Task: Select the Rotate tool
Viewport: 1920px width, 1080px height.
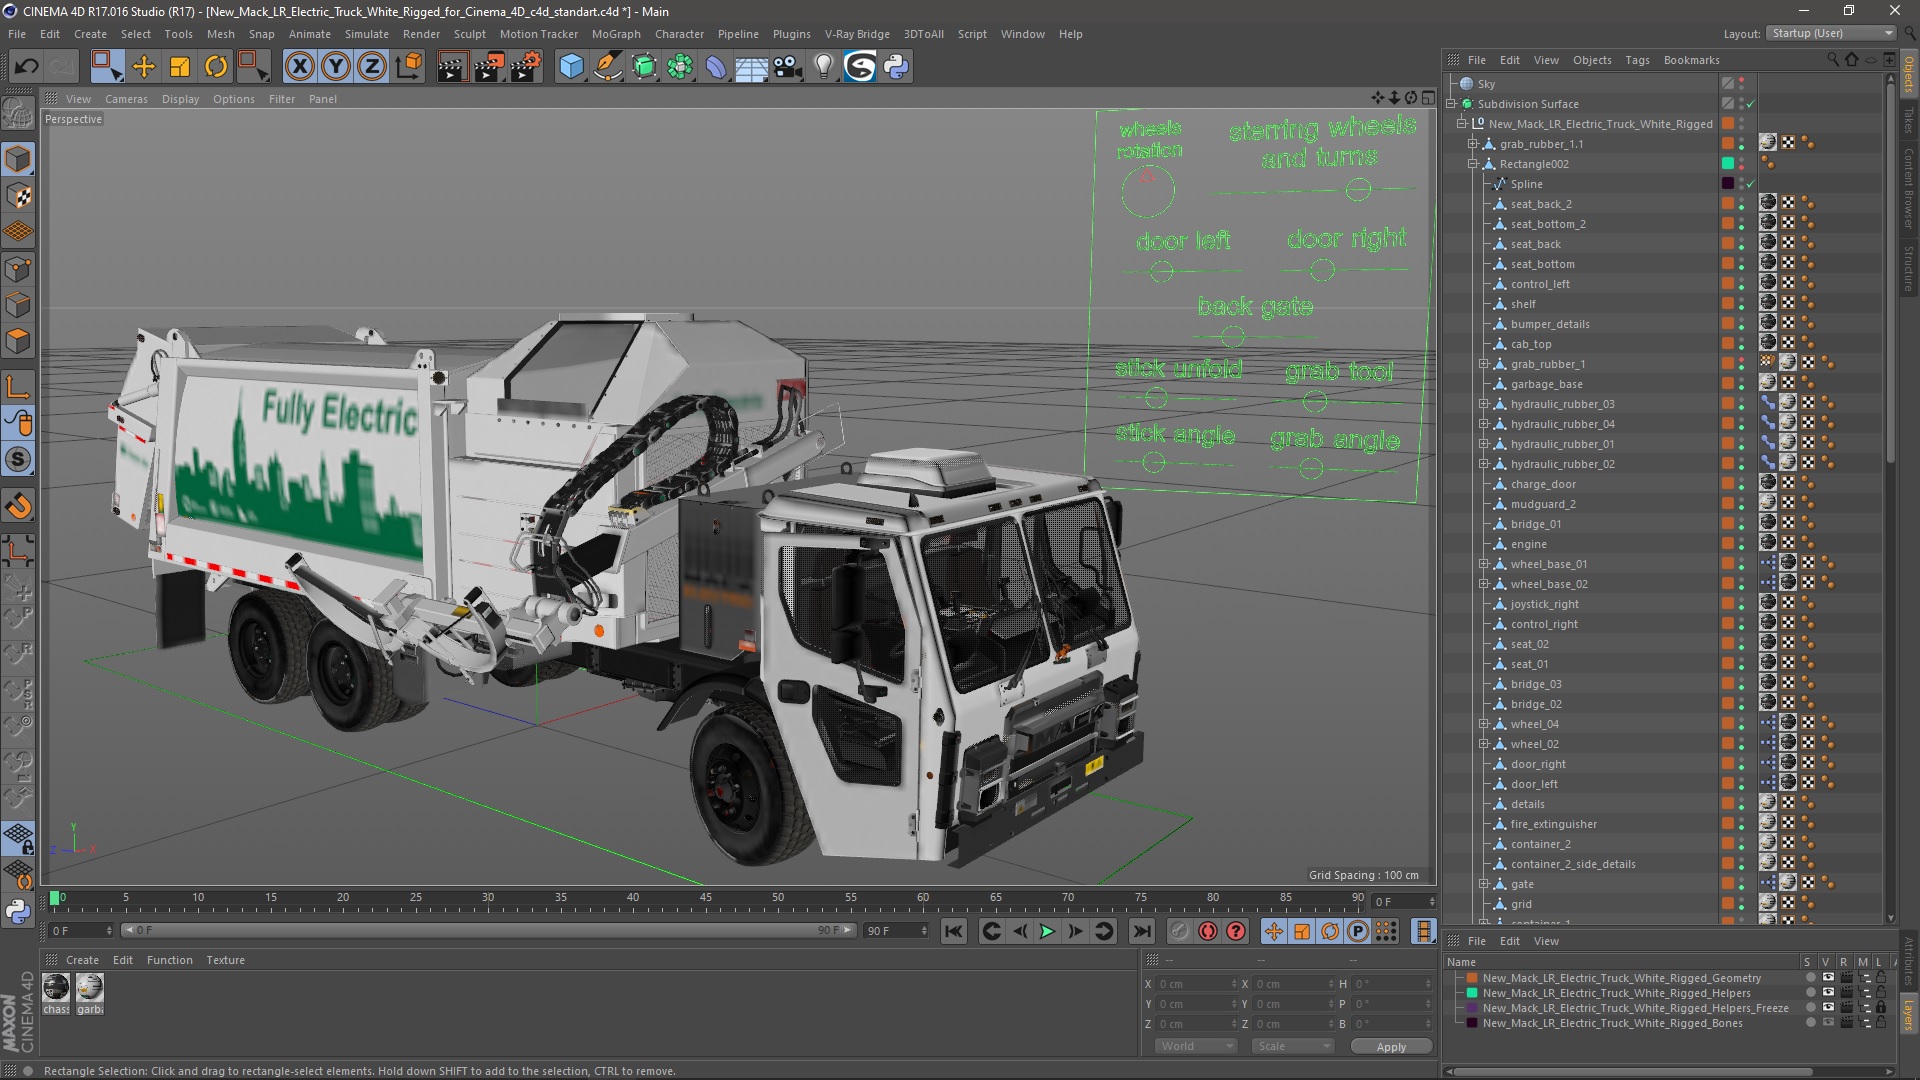Action: (216, 67)
